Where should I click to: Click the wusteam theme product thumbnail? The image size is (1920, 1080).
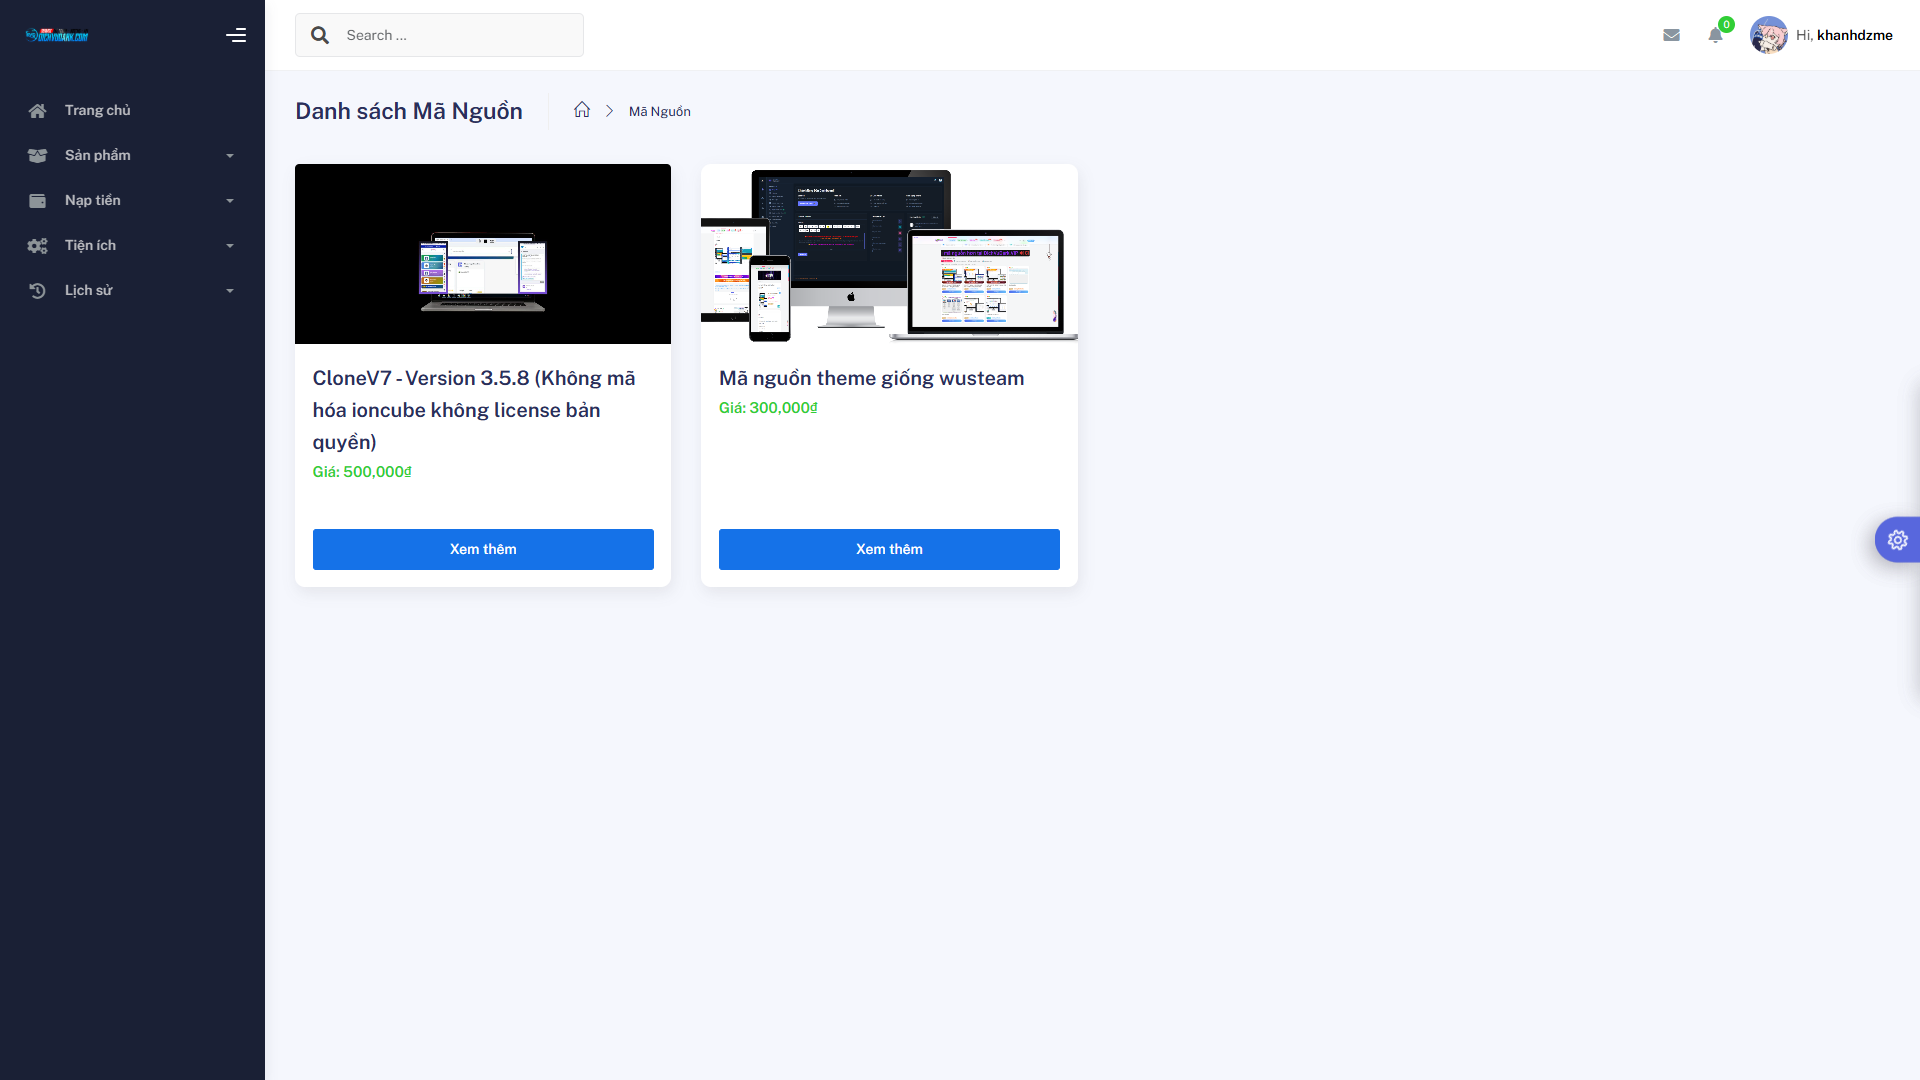pos(889,254)
